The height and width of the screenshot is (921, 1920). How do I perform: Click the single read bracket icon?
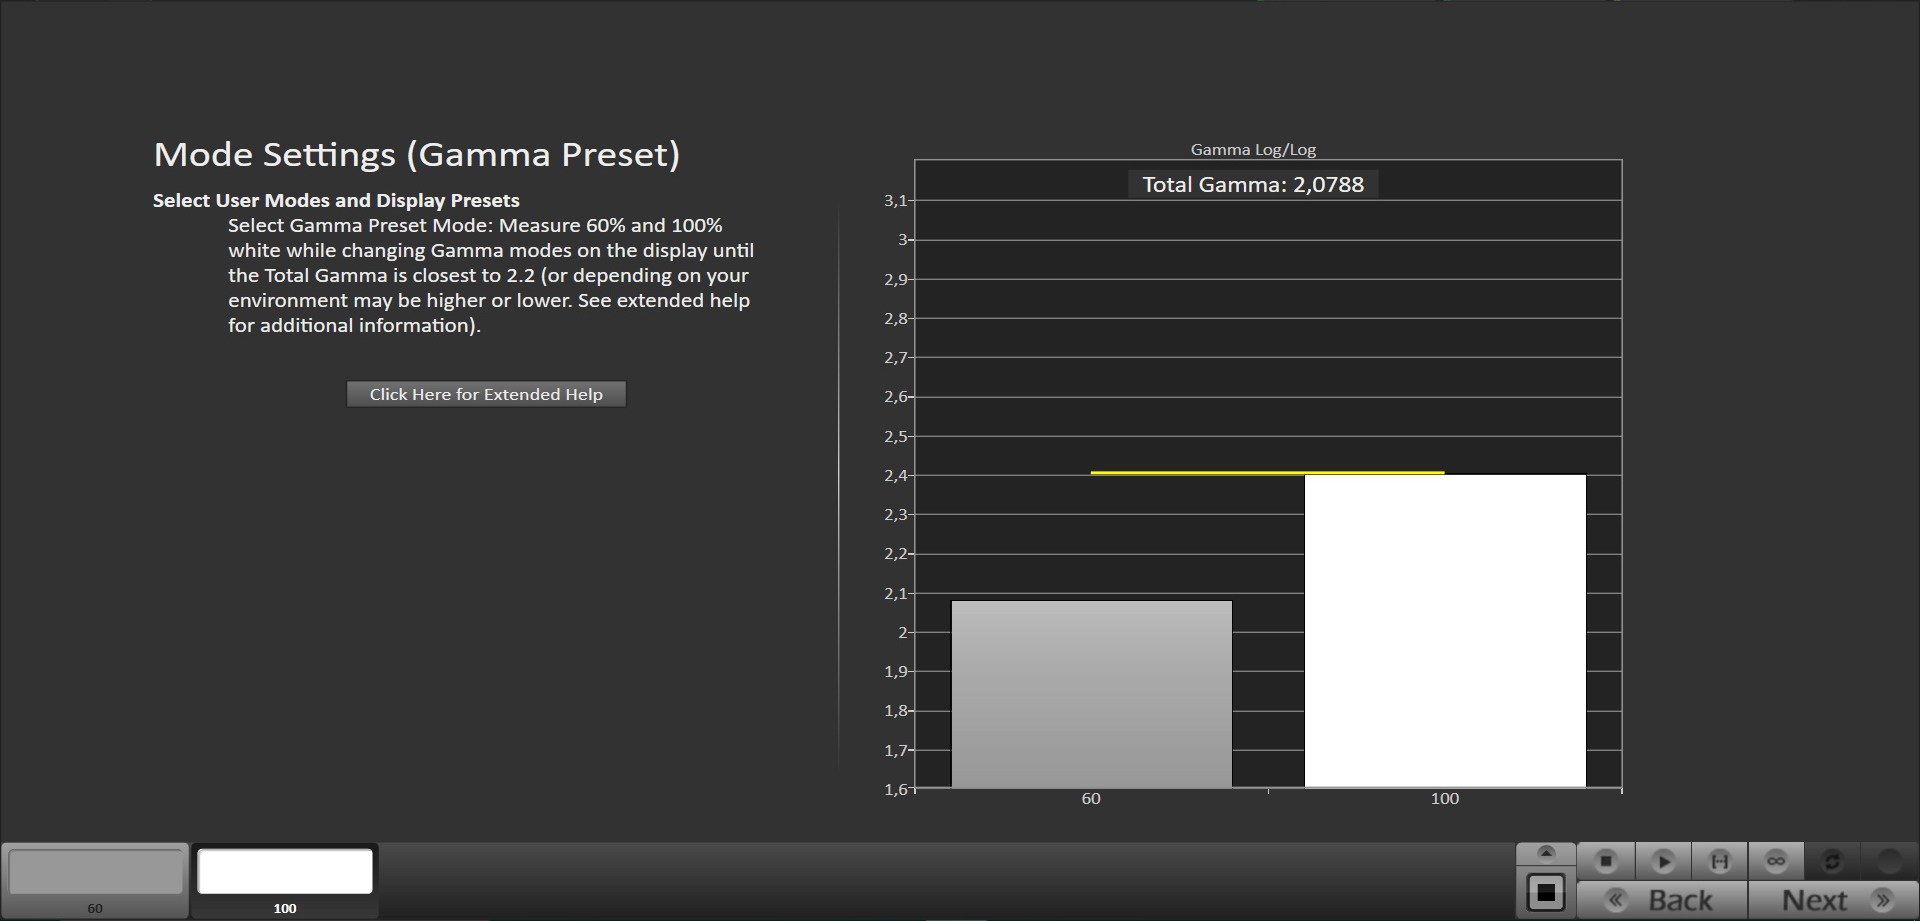click(1719, 861)
